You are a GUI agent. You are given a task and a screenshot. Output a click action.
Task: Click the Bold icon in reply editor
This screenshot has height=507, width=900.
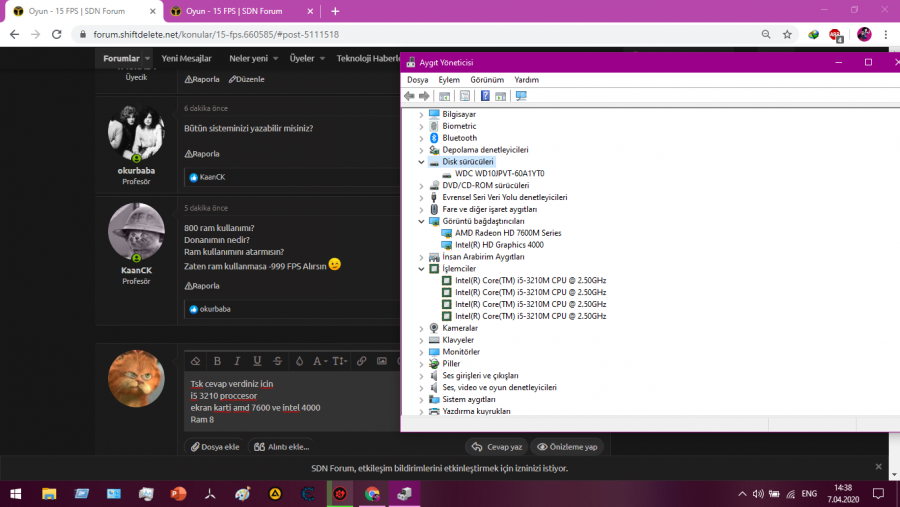click(x=215, y=361)
